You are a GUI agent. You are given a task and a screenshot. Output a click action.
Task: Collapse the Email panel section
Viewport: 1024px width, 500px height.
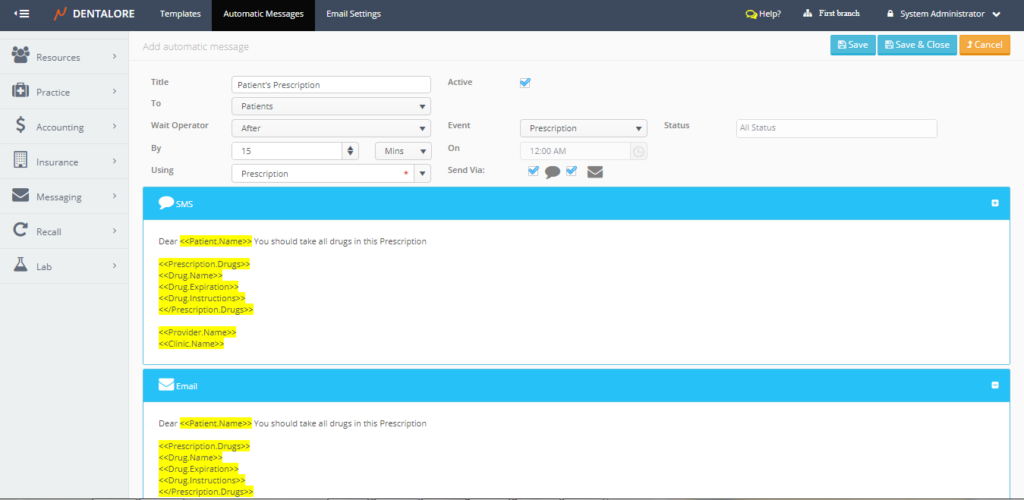(995, 385)
